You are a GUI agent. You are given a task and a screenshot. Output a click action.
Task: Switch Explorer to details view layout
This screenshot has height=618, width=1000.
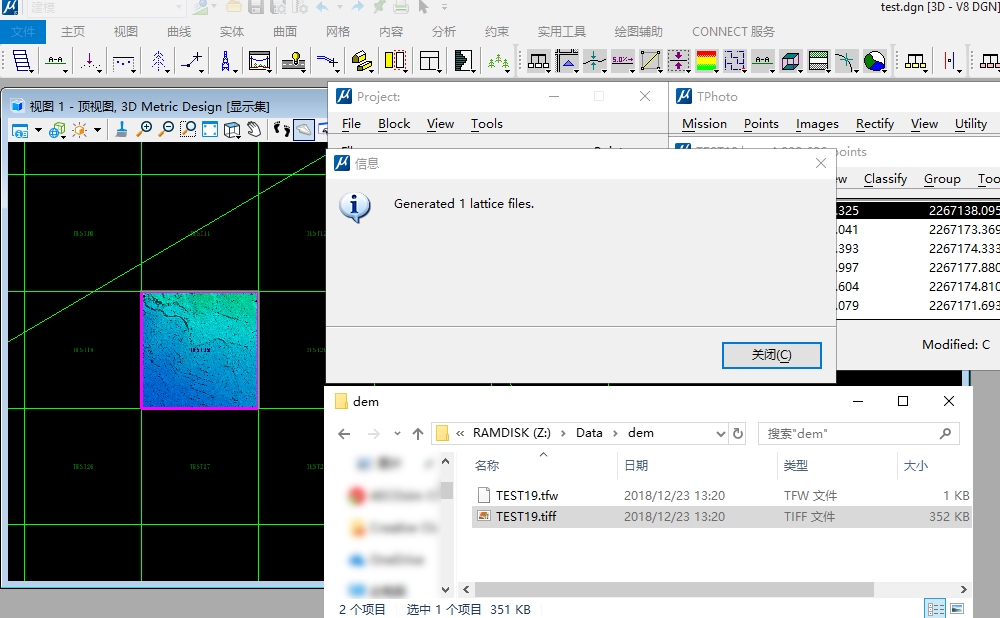934,608
